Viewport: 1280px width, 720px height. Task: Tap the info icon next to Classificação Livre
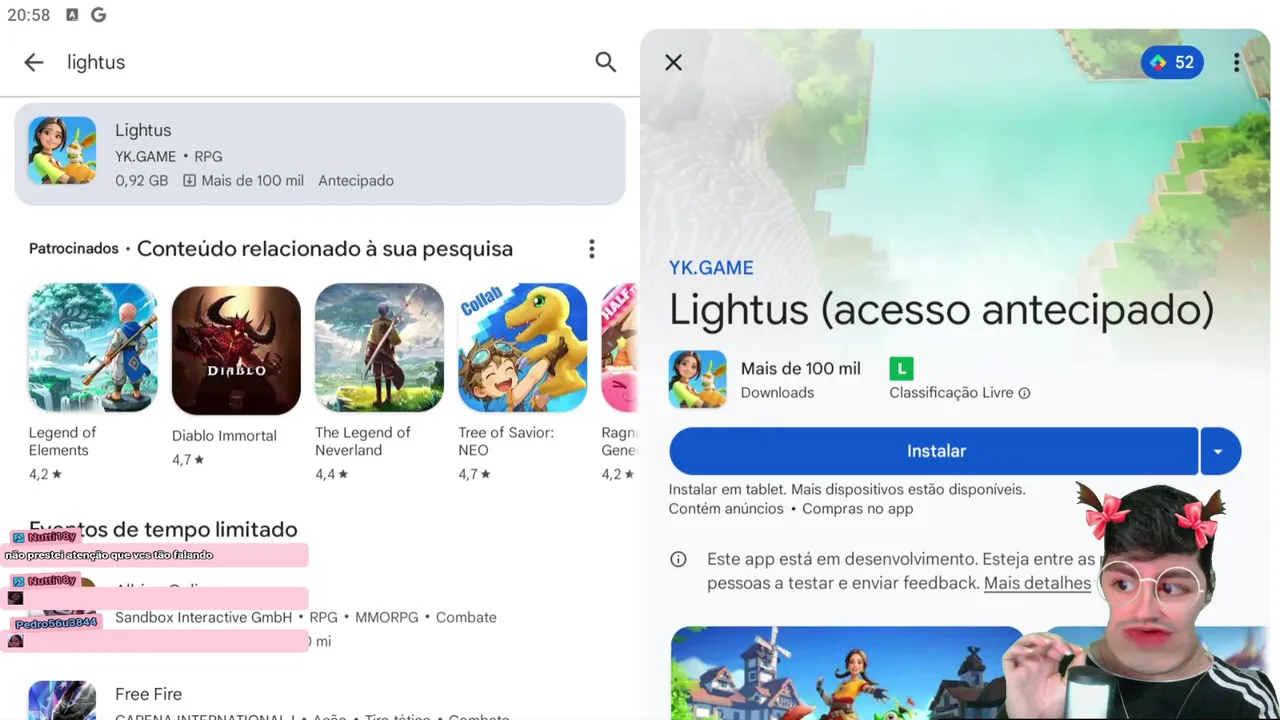pyautogui.click(x=1024, y=393)
